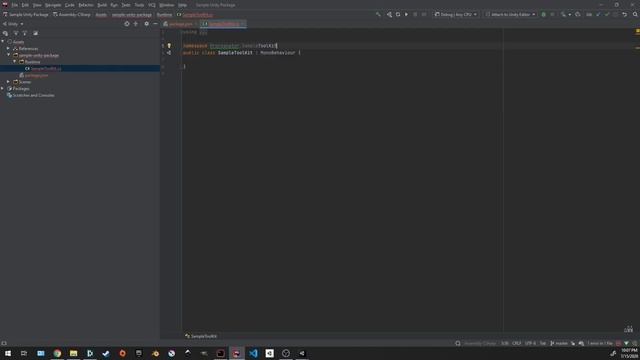Screen dimensions: 640x360
Task: Open Chrome from the taskbar
Action: 57,353
